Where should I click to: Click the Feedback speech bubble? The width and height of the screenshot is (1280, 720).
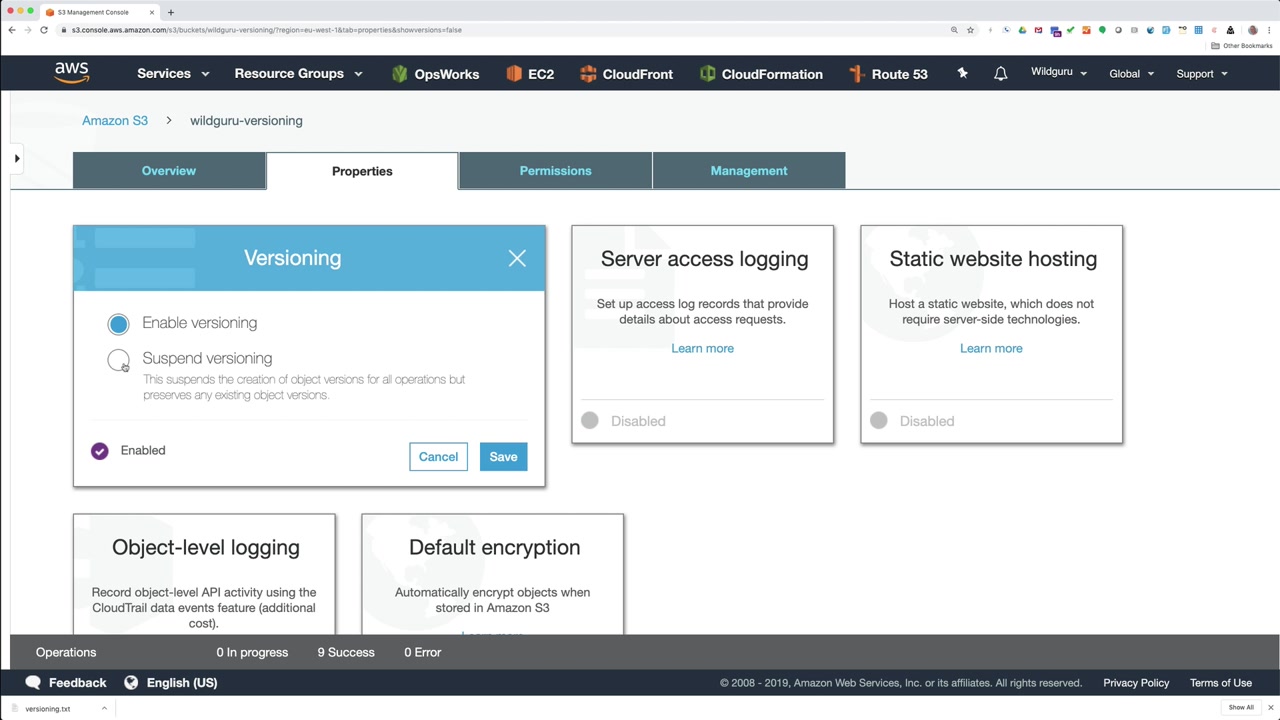(33, 682)
